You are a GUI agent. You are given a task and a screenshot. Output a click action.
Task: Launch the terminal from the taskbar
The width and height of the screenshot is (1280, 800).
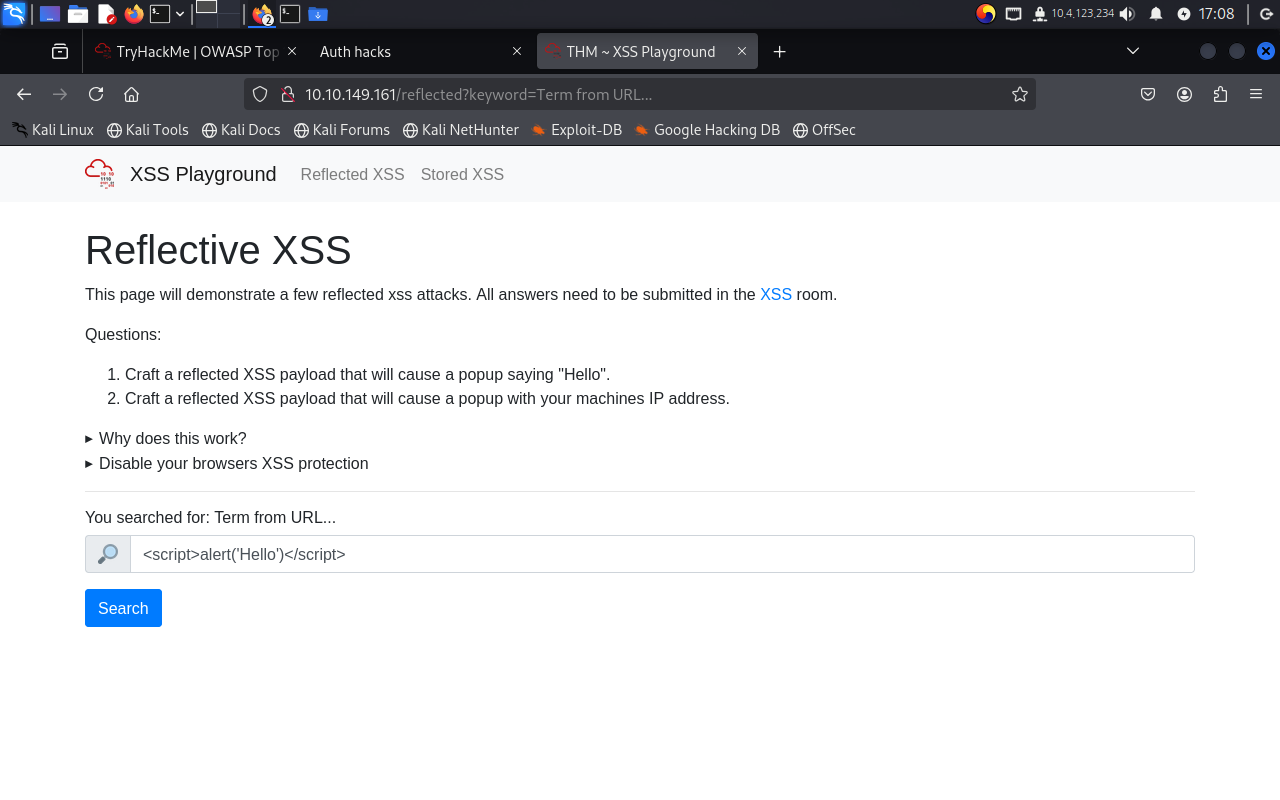pyautogui.click(x=160, y=13)
